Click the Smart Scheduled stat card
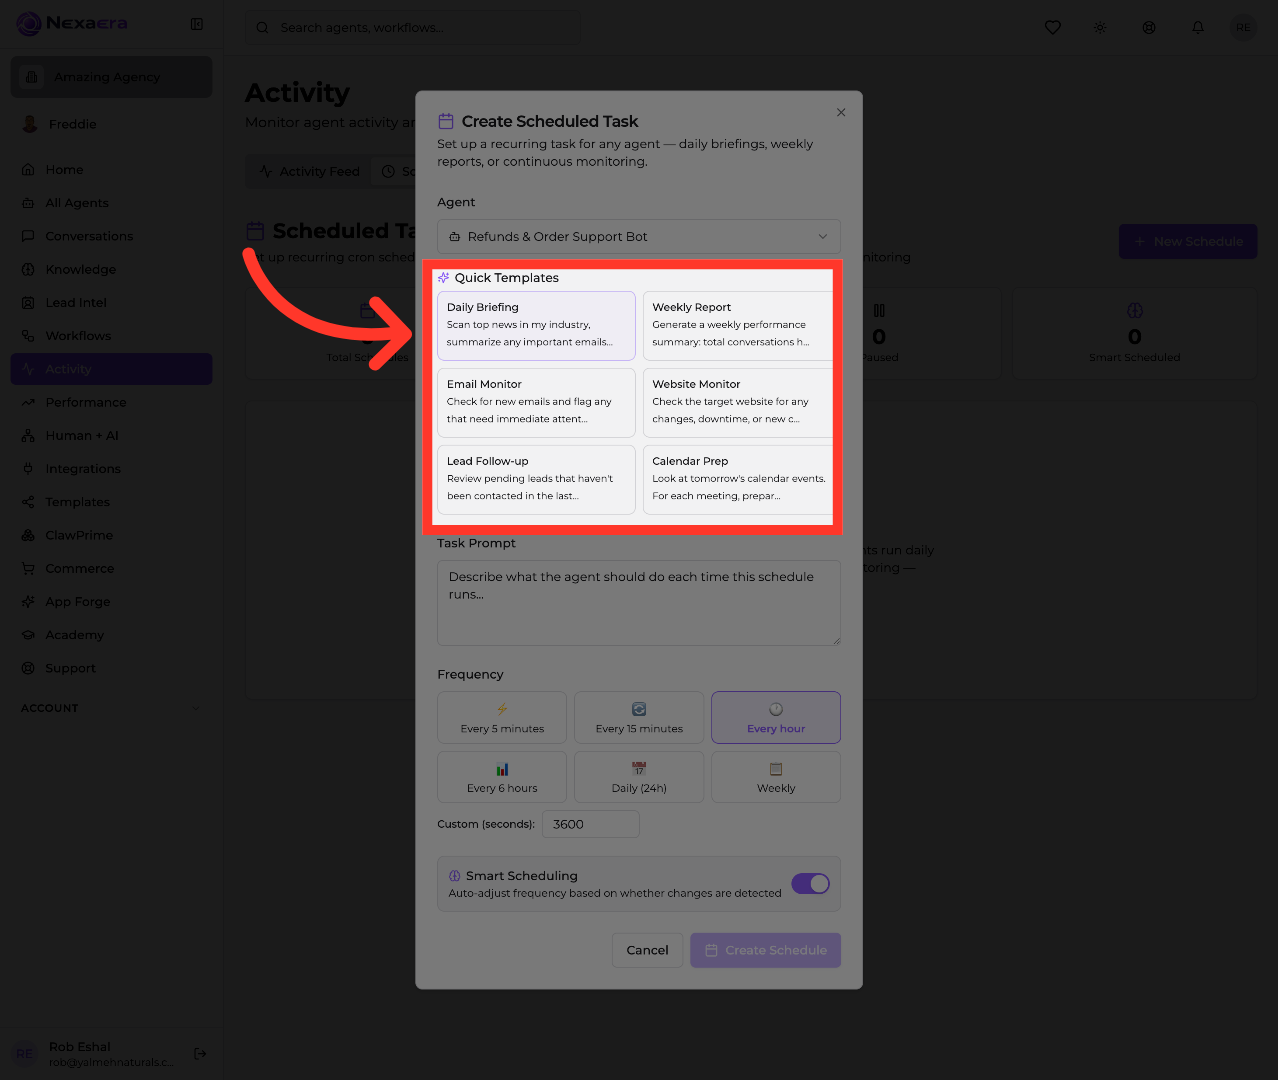 click(x=1135, y=334)
